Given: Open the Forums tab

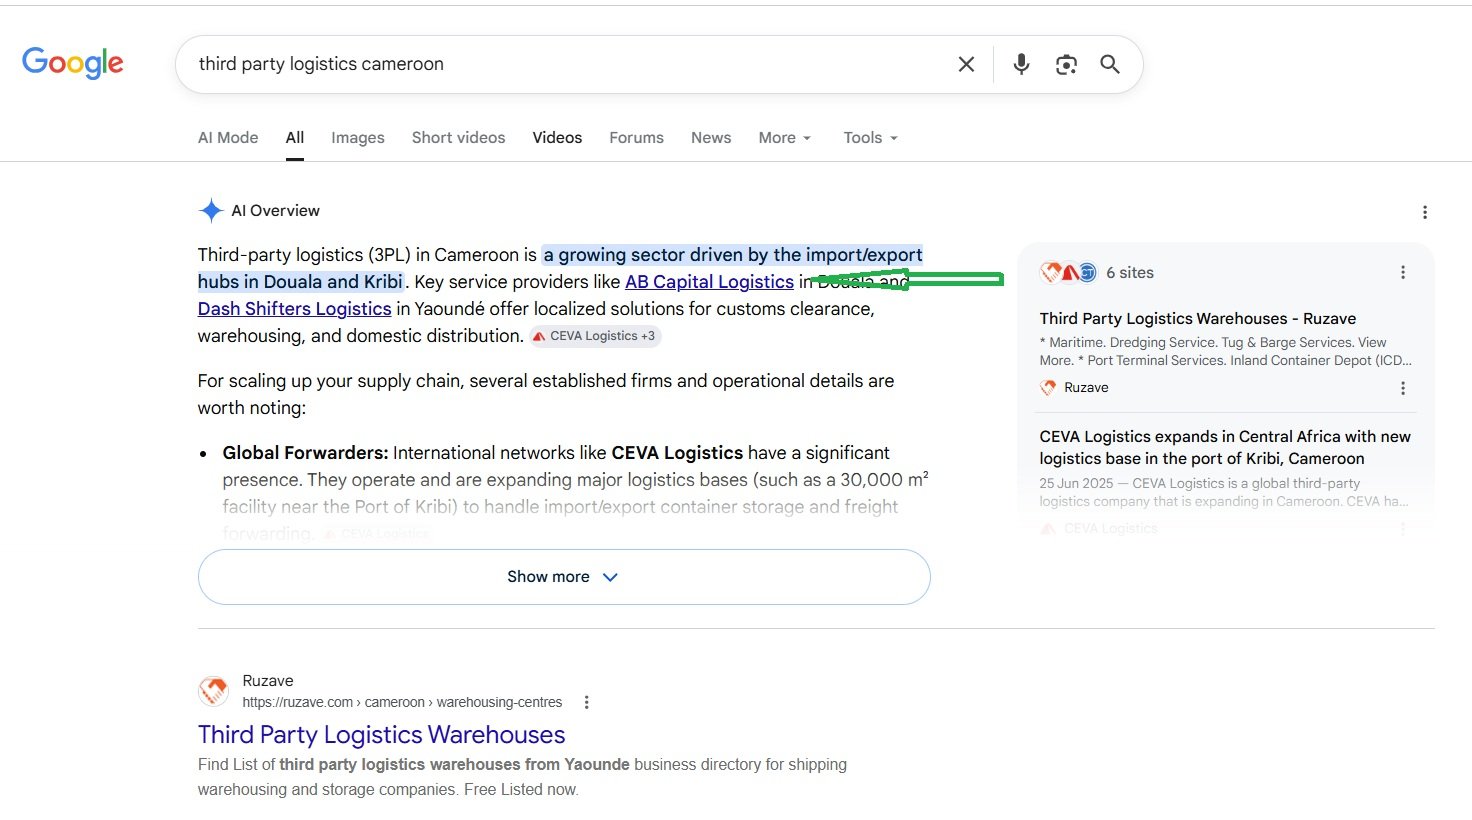Looking at the screenshot, I should pos(637,138).
